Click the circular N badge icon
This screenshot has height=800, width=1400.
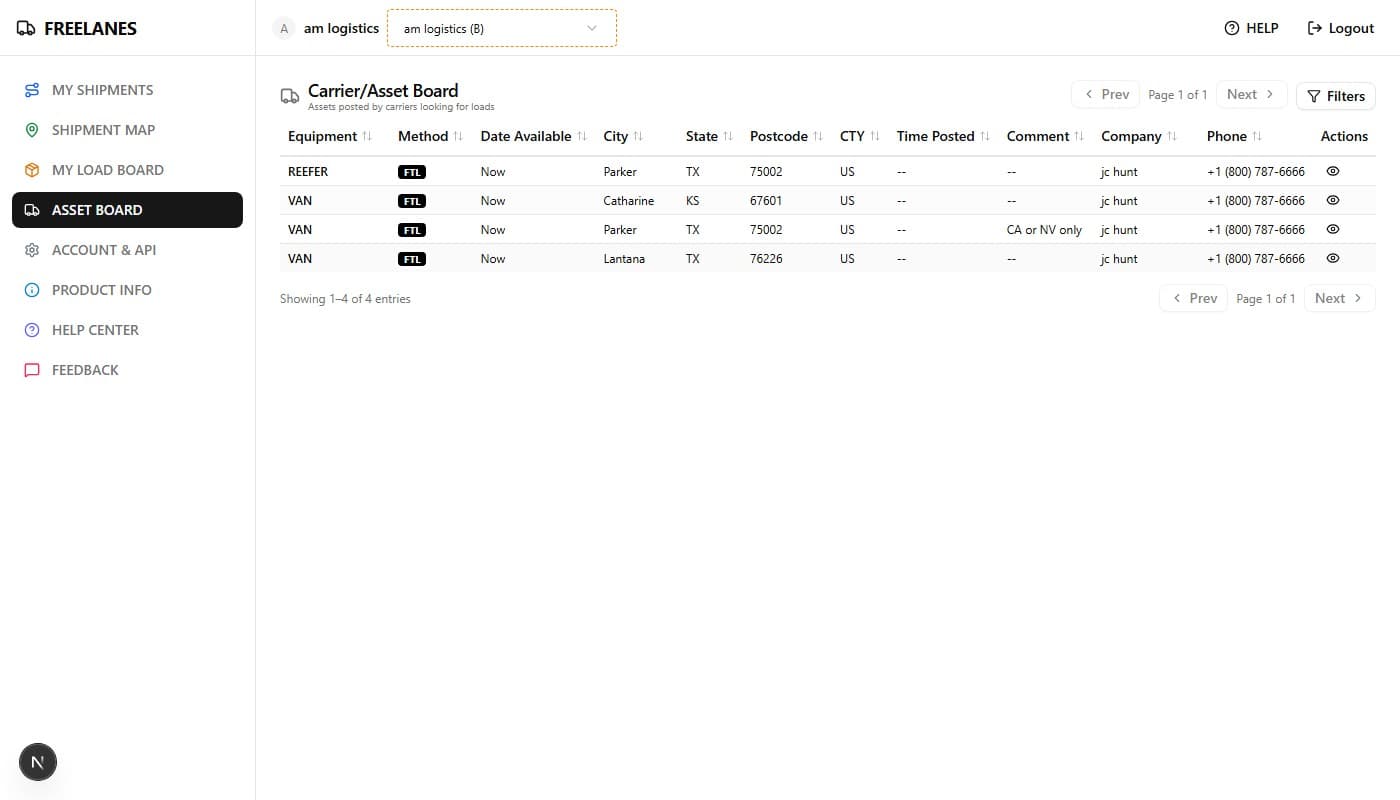click(38, 762)
